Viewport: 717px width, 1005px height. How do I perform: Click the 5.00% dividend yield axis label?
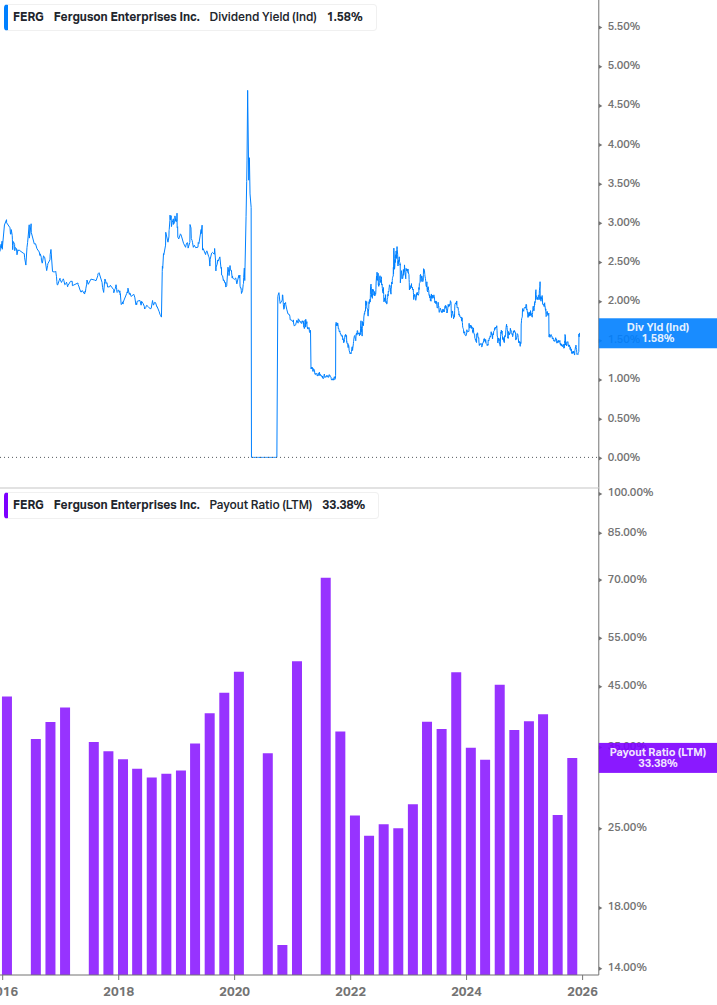[x=623, y=65]
